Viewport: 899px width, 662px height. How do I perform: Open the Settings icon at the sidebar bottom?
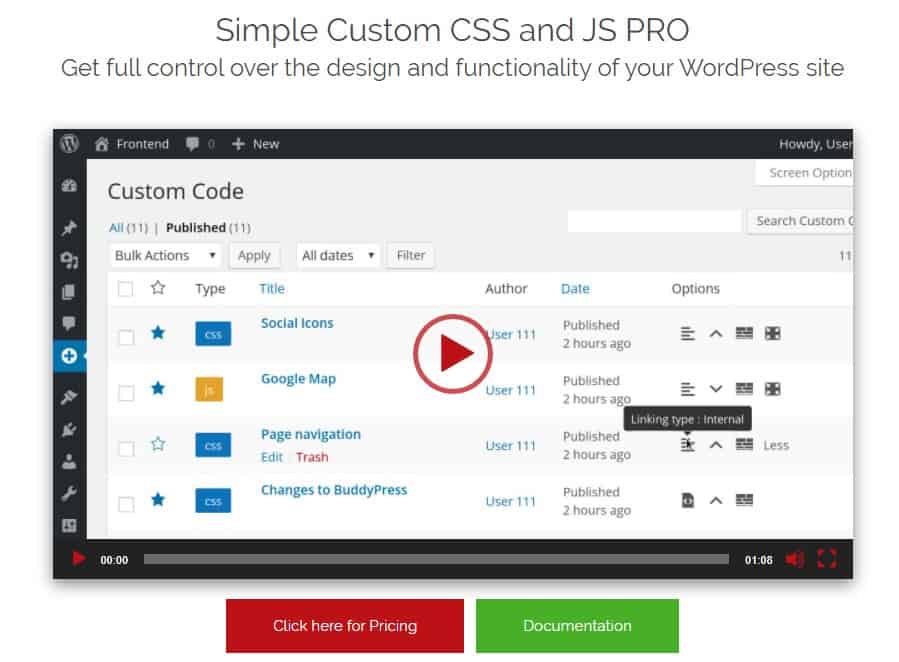(x=69, y=525)
